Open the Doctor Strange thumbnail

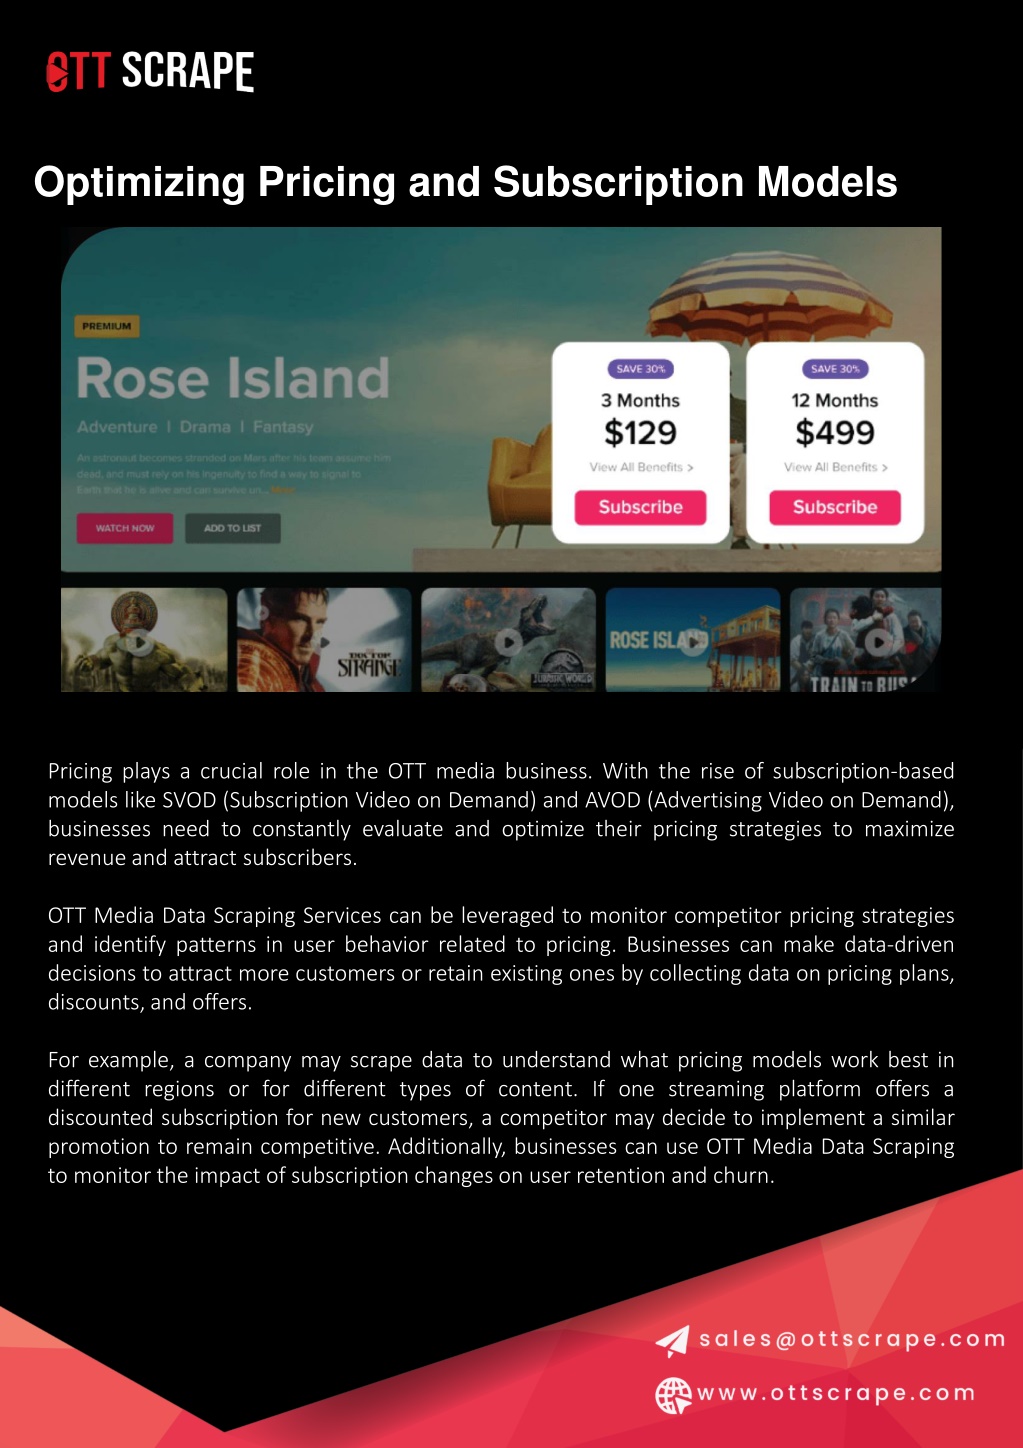coord(324,640)
